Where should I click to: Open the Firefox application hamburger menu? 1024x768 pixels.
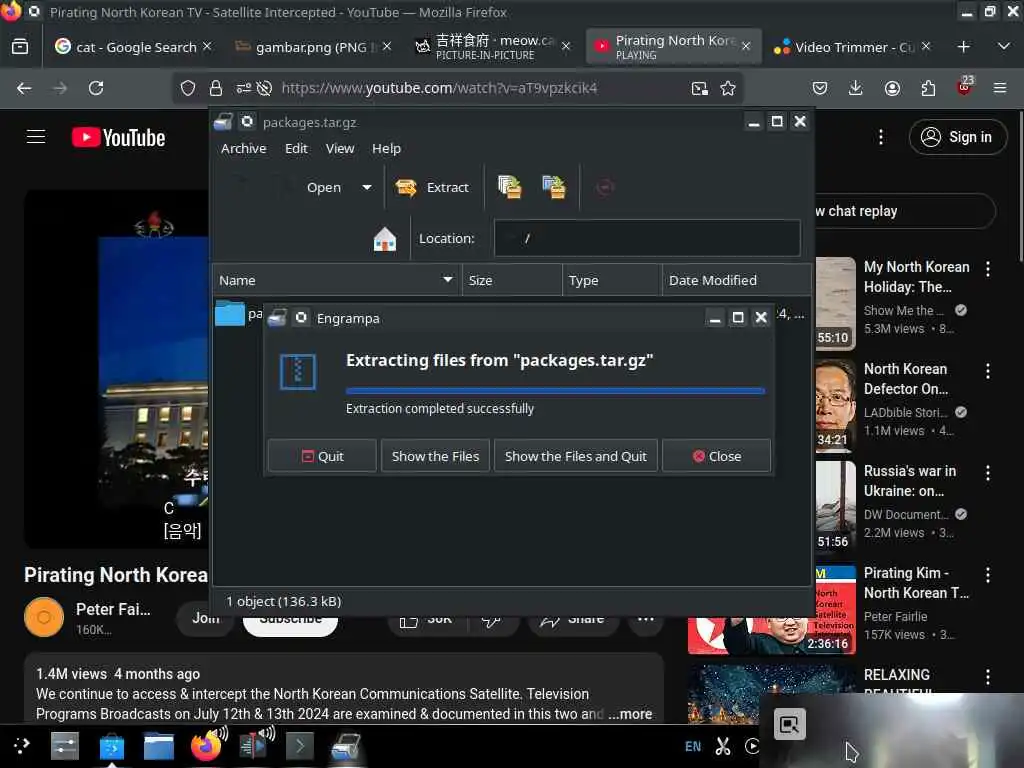(1000, 88)
